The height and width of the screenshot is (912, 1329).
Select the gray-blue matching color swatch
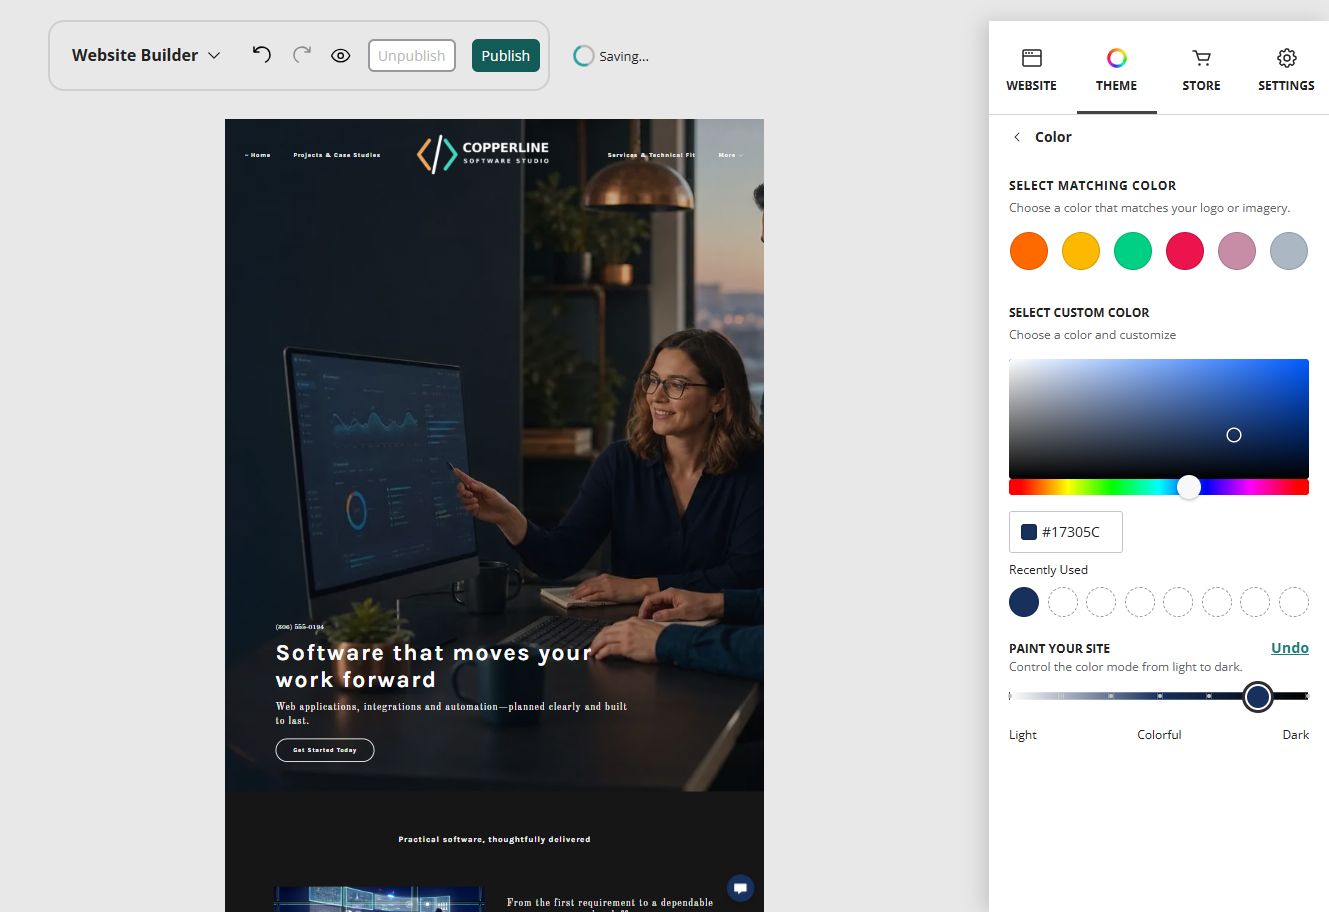pyautogui.click(x=1289, y=251)
